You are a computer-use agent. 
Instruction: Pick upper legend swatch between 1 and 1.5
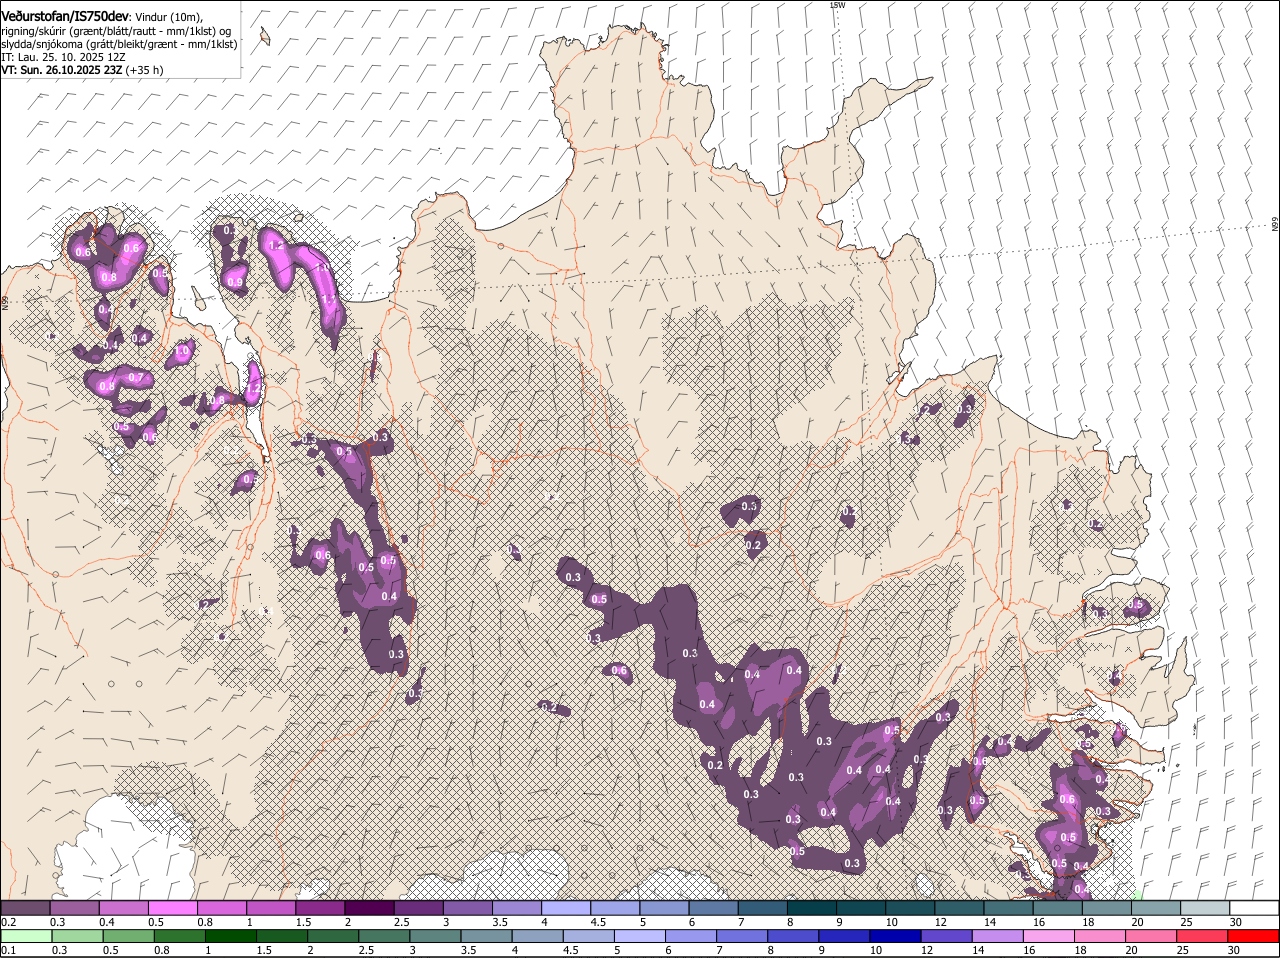(x=270, y=907)
